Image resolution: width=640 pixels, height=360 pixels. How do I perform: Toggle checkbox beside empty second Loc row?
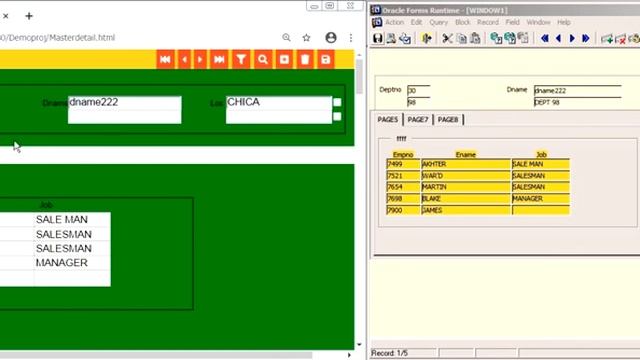[337, 117]
